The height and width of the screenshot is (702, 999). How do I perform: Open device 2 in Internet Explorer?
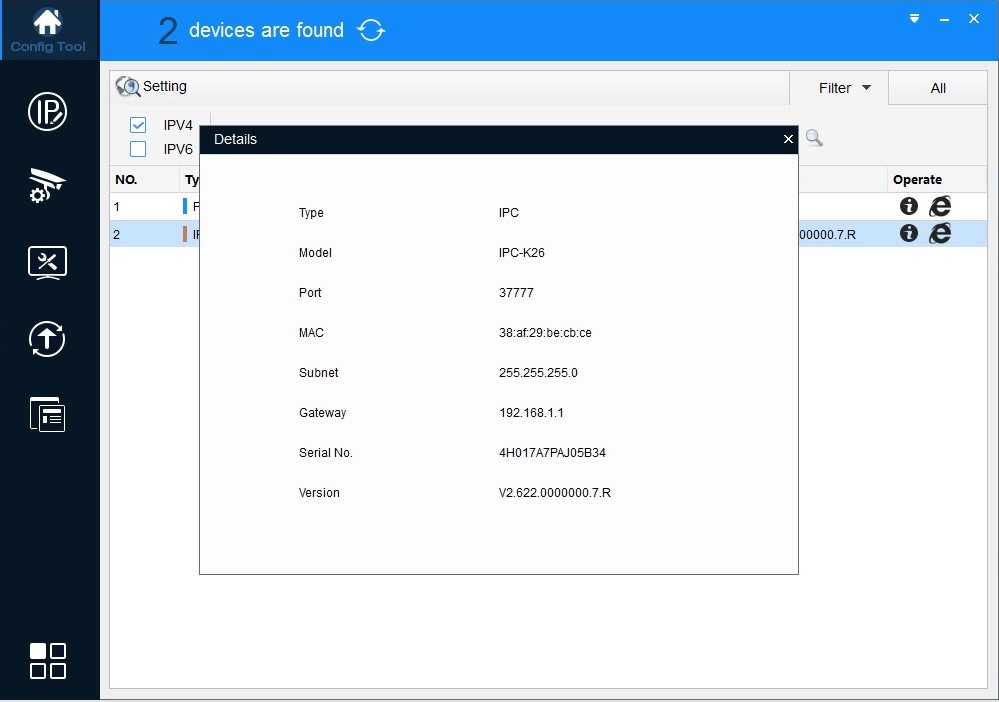(x=939, y=233)
